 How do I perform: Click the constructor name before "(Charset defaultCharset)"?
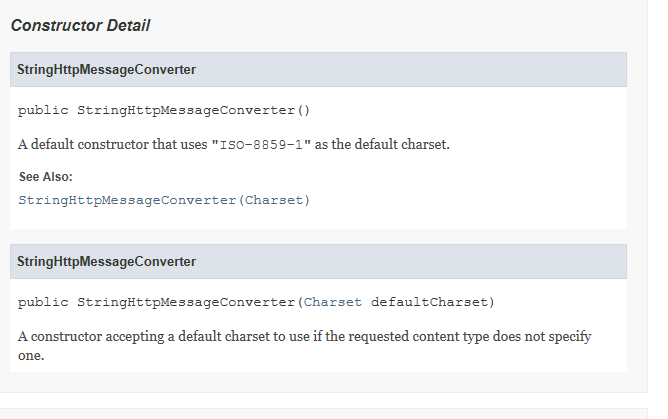click(x=186, y=302)
